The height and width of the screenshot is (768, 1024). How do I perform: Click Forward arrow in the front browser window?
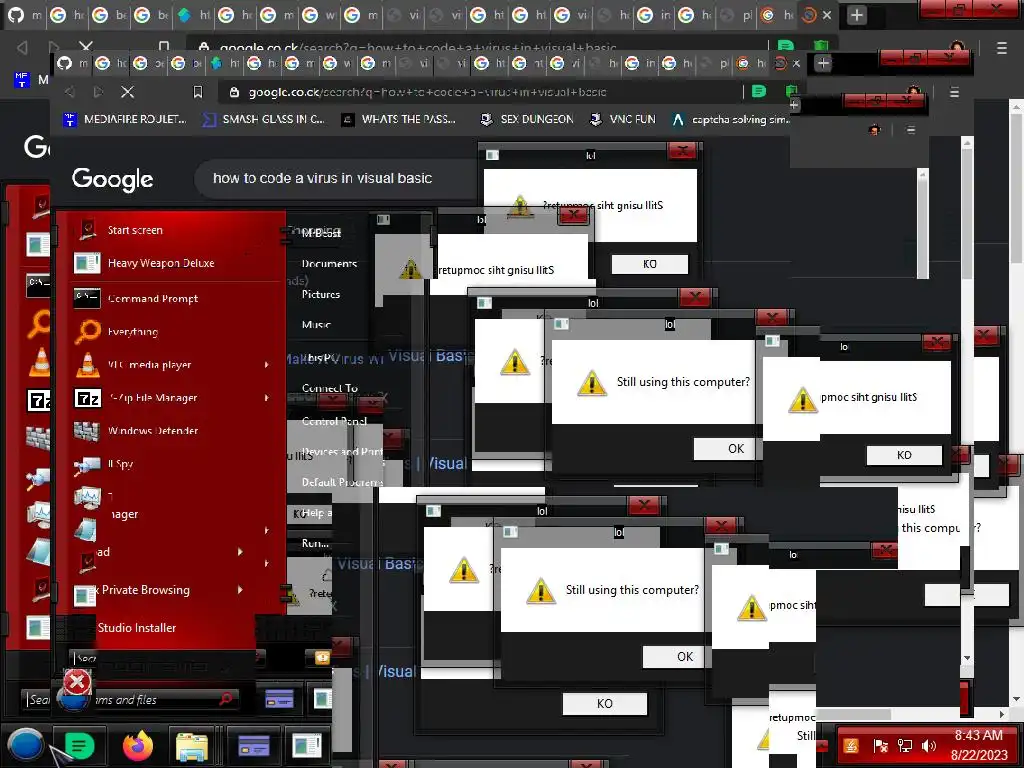point(99,92)
